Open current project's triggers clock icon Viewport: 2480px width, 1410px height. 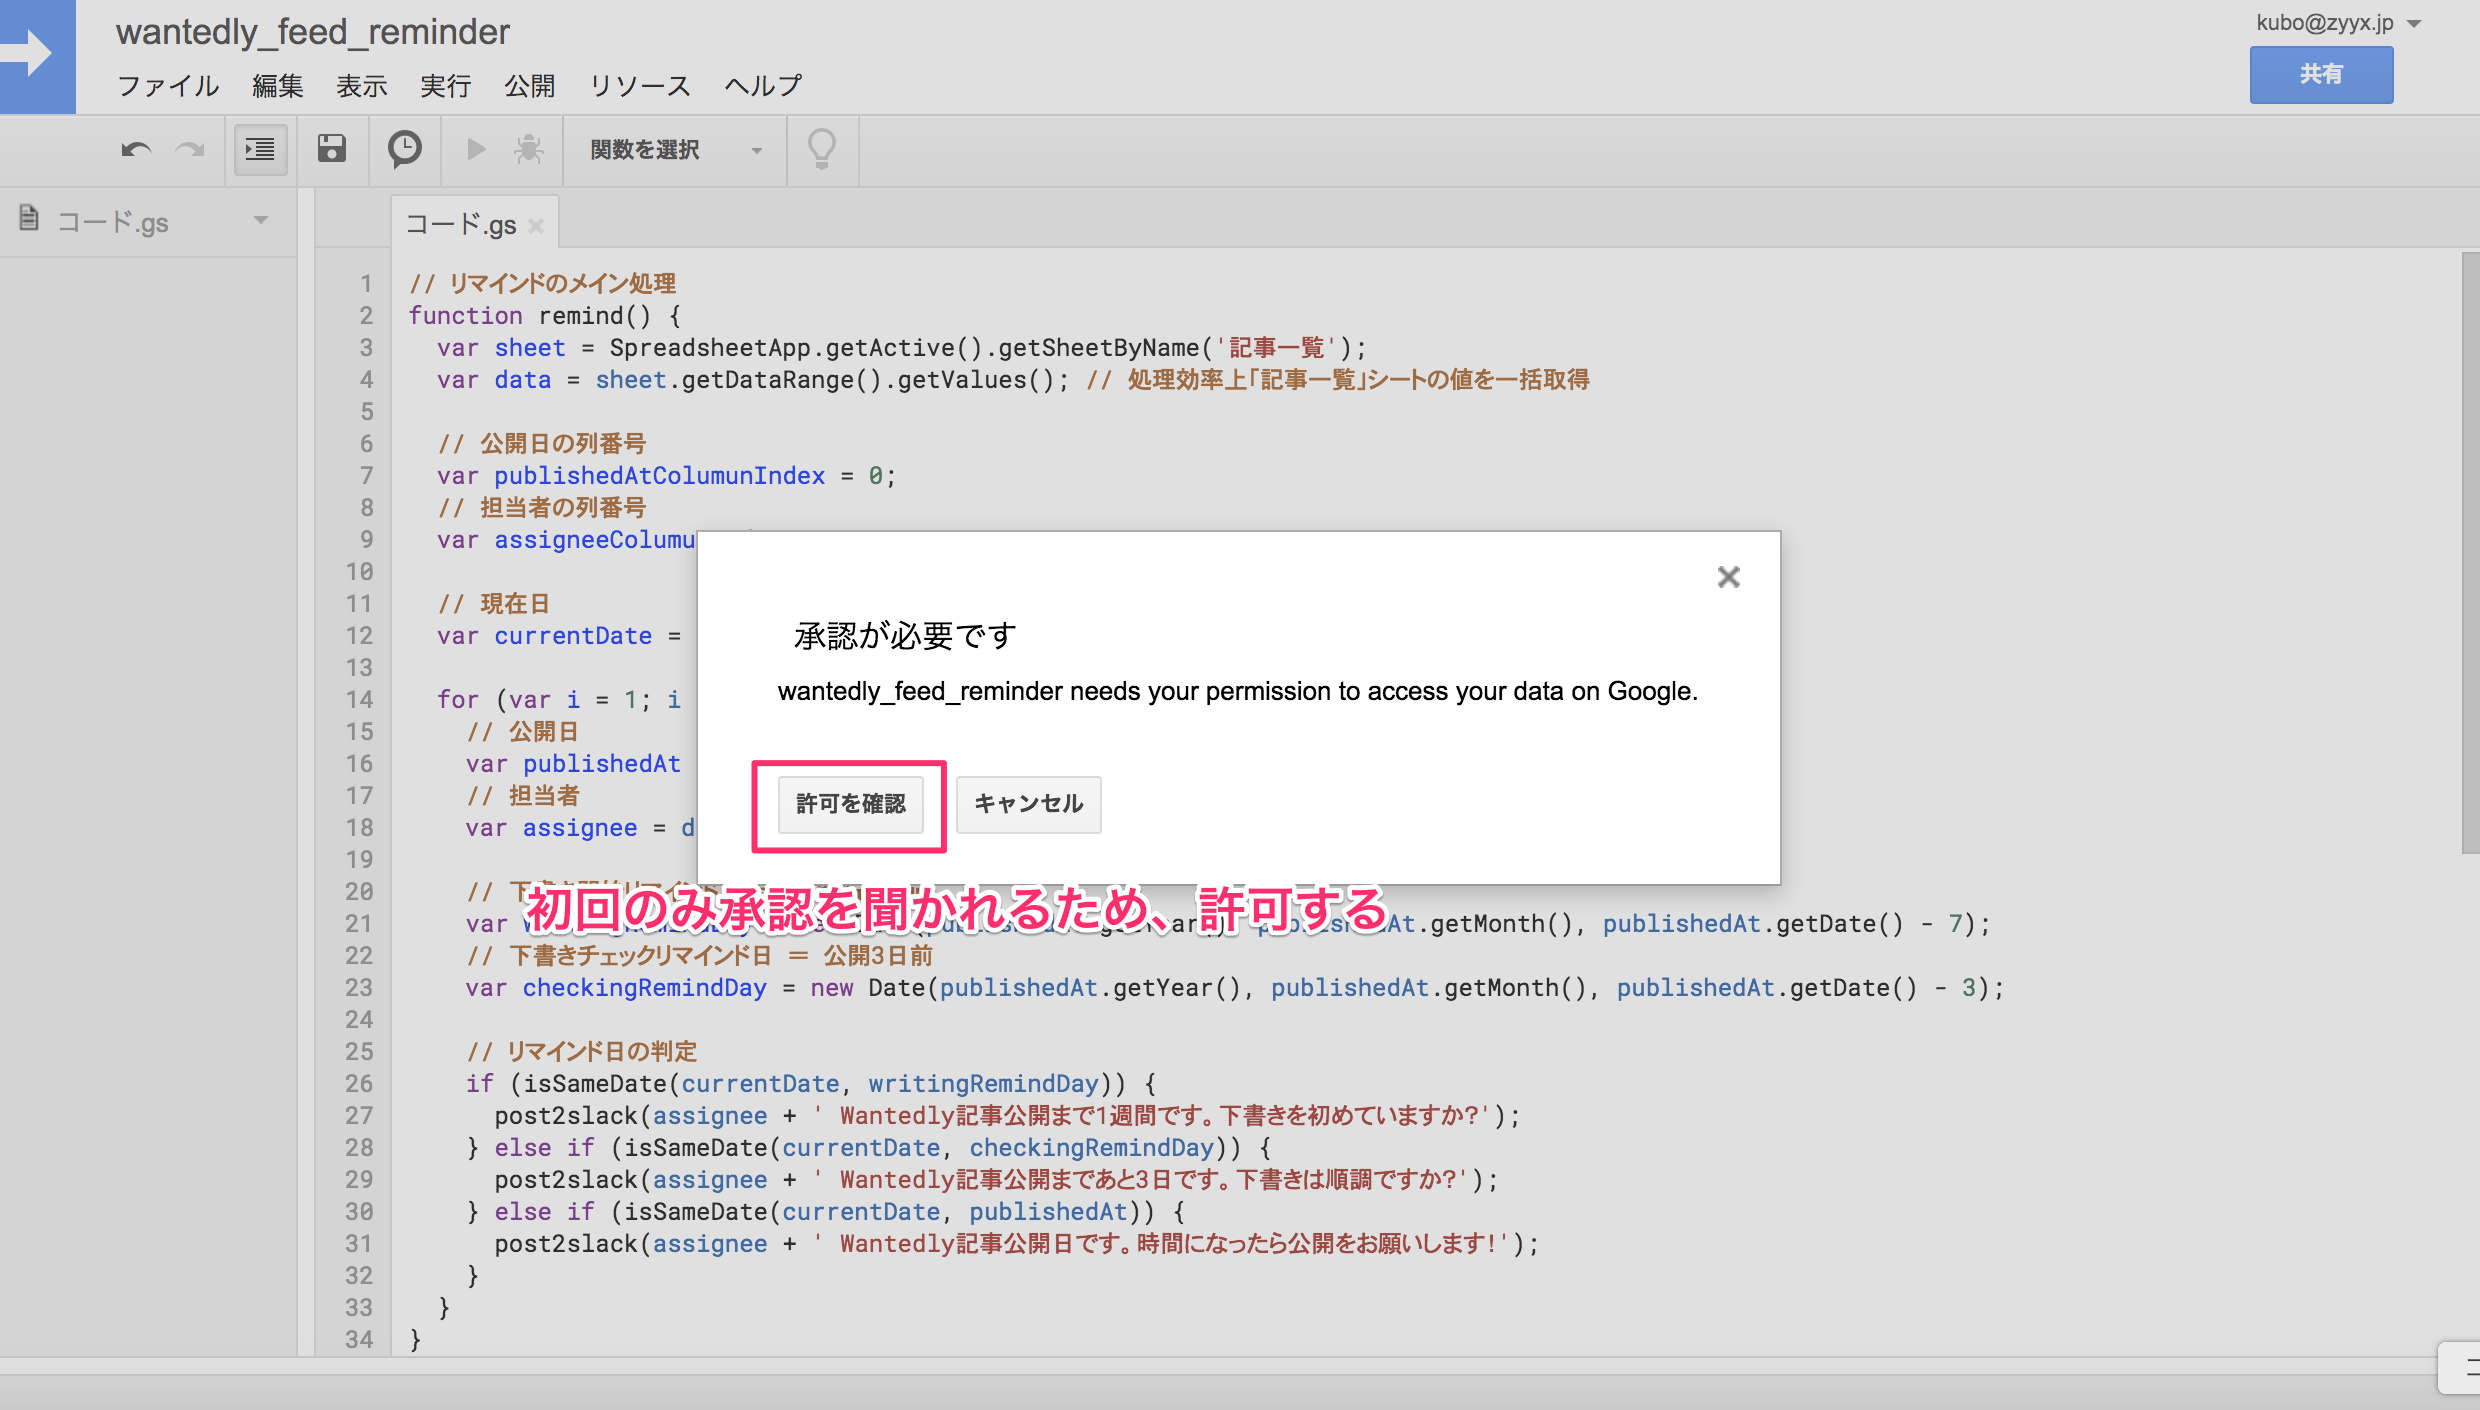[x=404, y=149]
